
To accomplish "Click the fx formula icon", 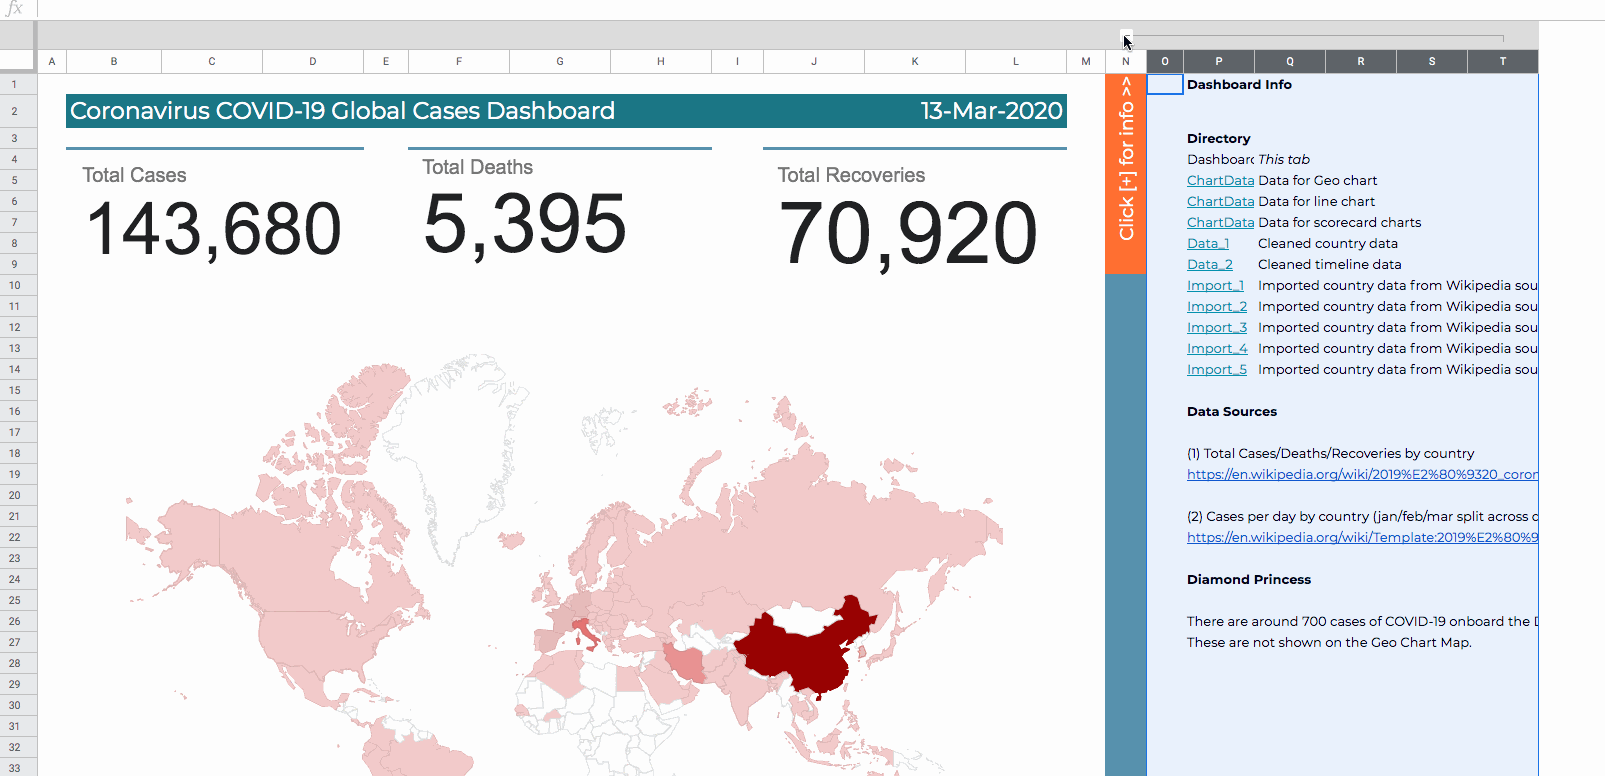I will point(14,9).
